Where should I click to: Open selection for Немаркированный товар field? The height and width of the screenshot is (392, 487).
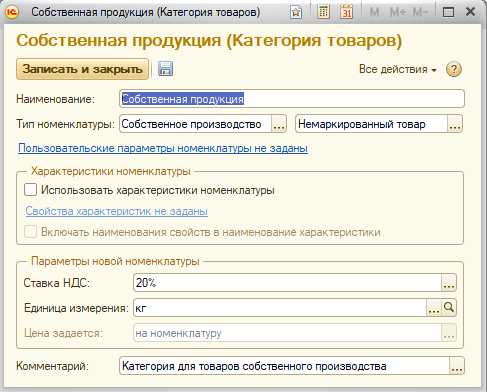click(x=455, y=124)
